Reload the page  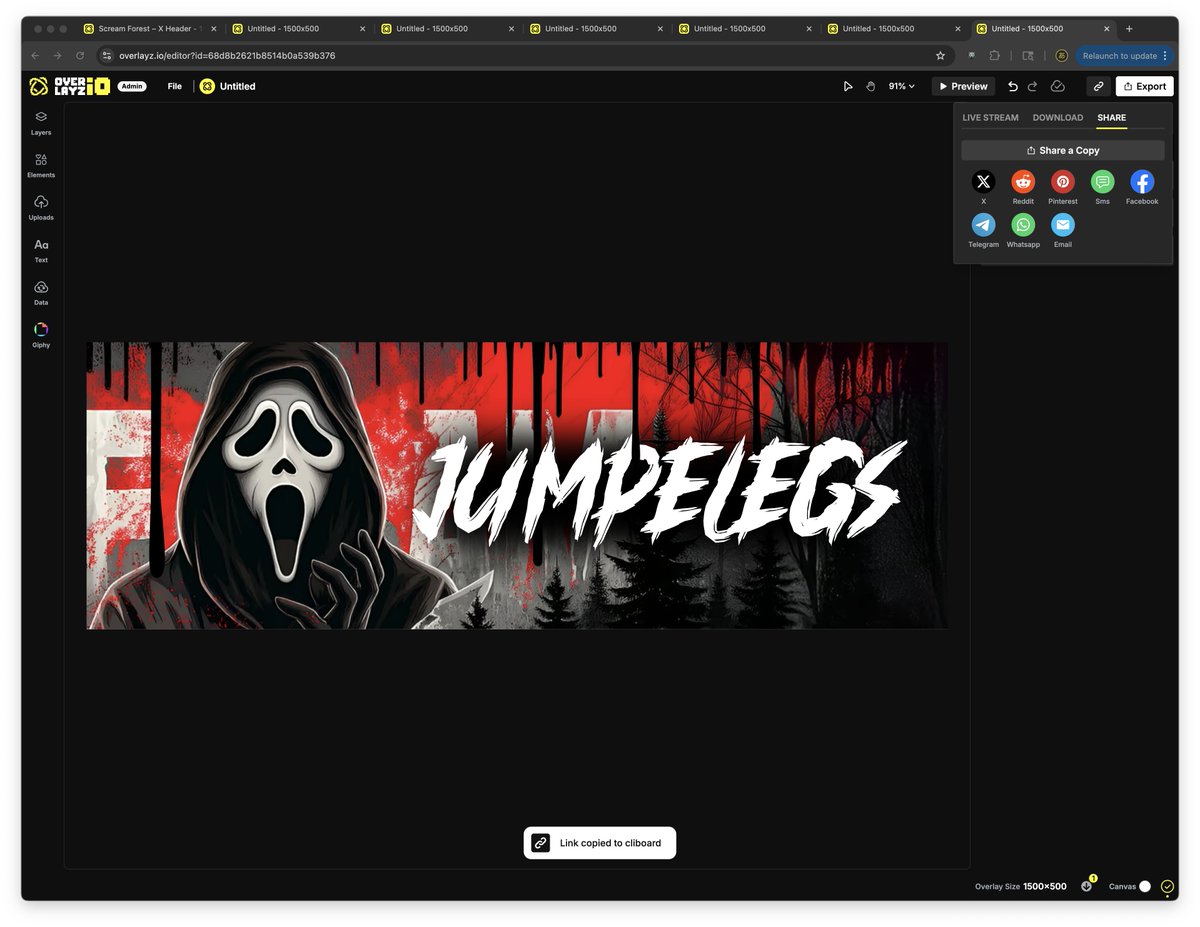pos(80,56)
